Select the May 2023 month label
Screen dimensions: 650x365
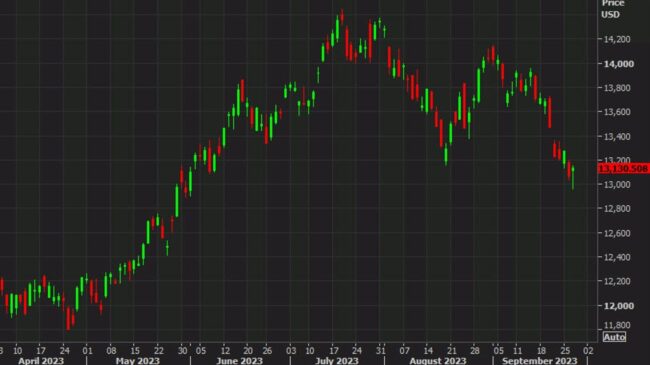138,360
